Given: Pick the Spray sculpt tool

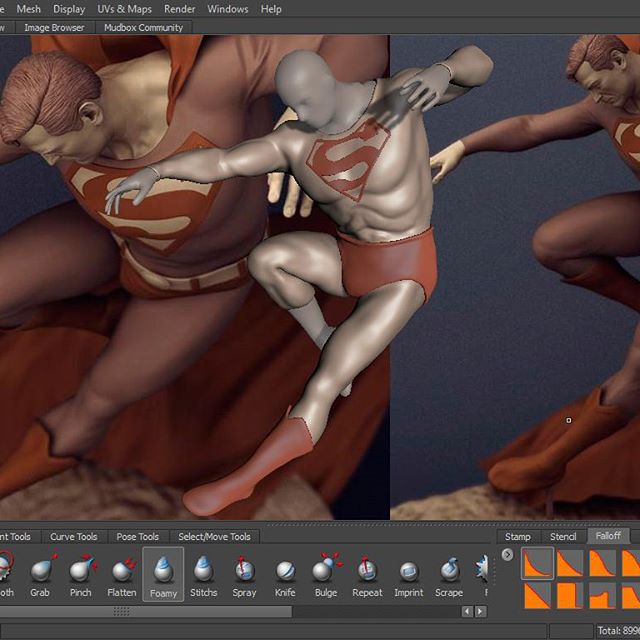Looking at the screenshot, I should (x=244, y=572).
